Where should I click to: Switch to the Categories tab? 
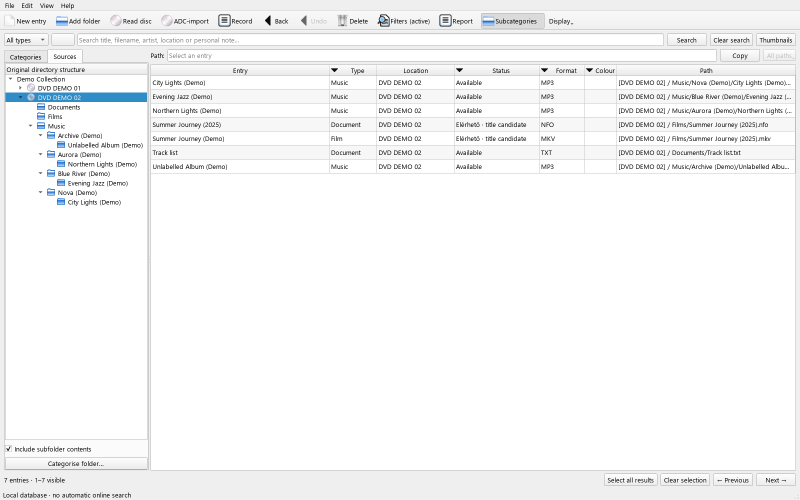26,57
